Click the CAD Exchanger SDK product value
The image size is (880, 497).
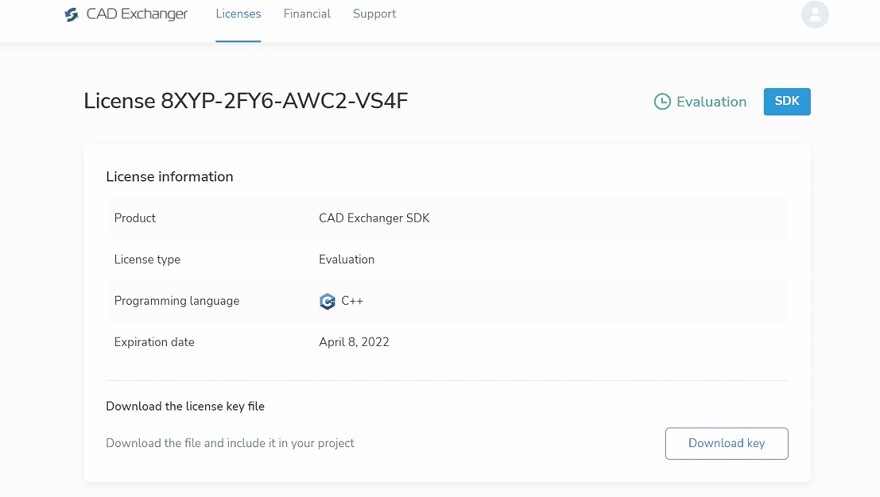click(x=374, y=218)
